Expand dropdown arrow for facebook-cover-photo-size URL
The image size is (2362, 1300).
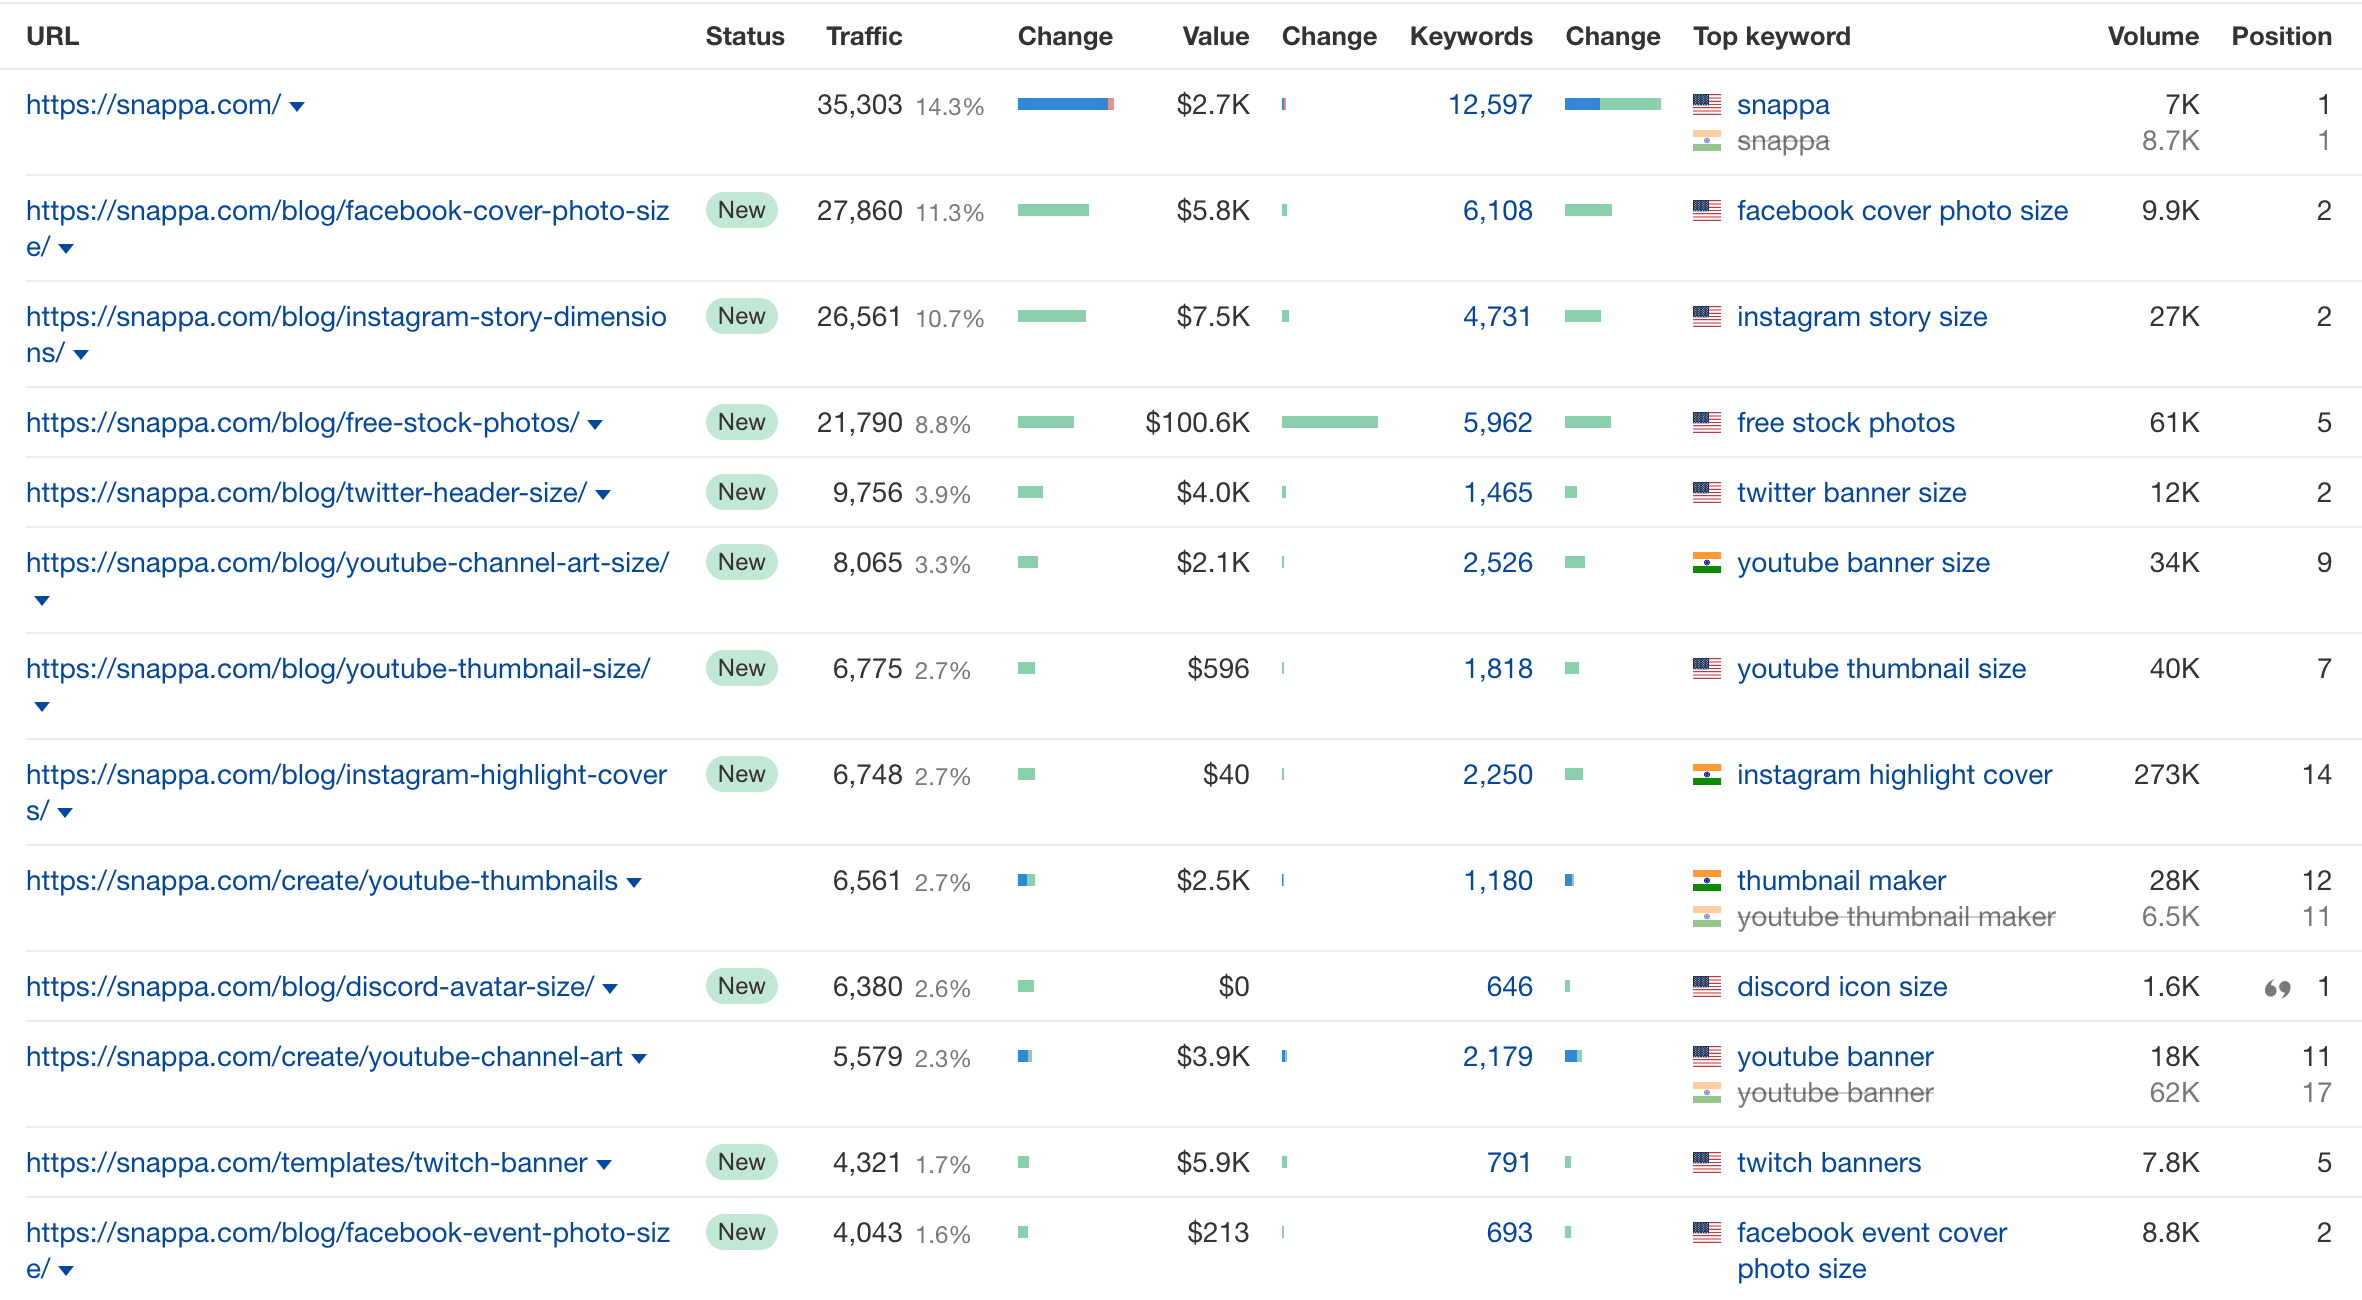click(66, 249)
